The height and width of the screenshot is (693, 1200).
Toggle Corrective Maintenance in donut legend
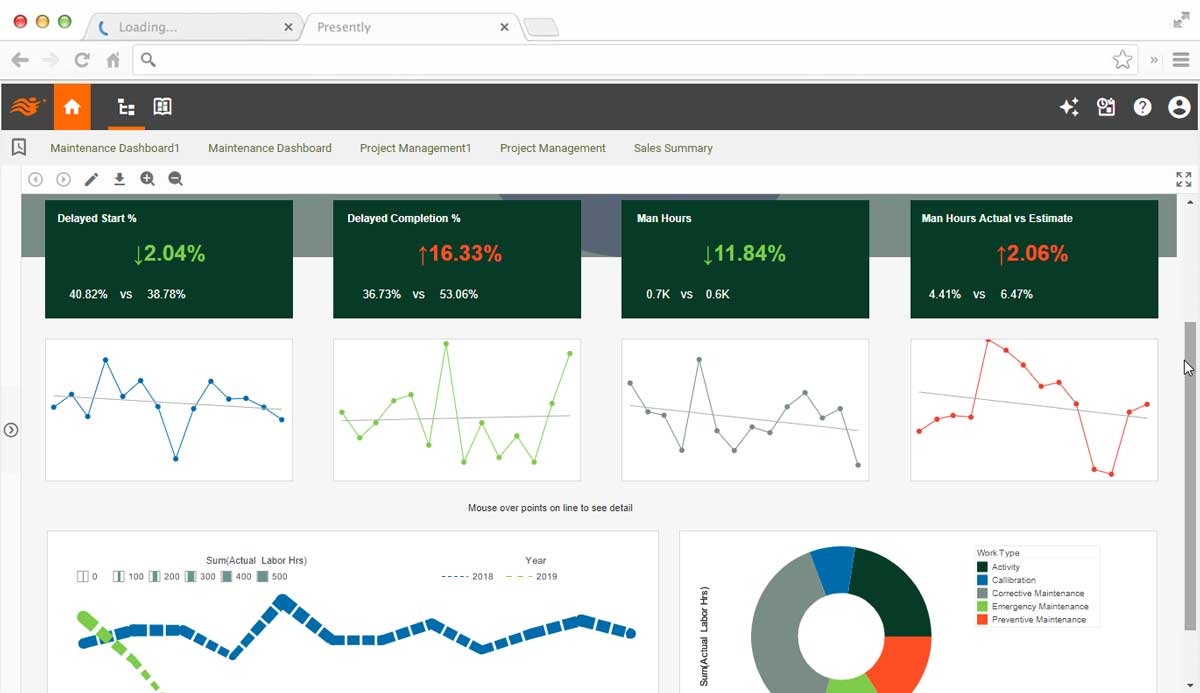[1037, 591]
